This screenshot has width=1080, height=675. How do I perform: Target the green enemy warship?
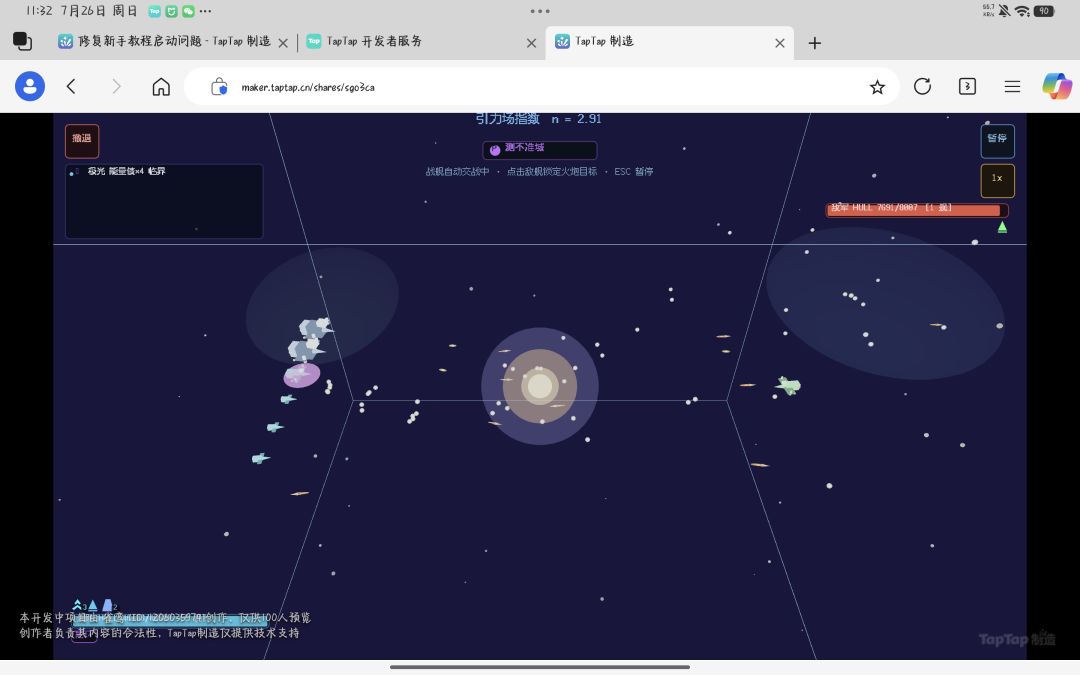click(788, 385)
